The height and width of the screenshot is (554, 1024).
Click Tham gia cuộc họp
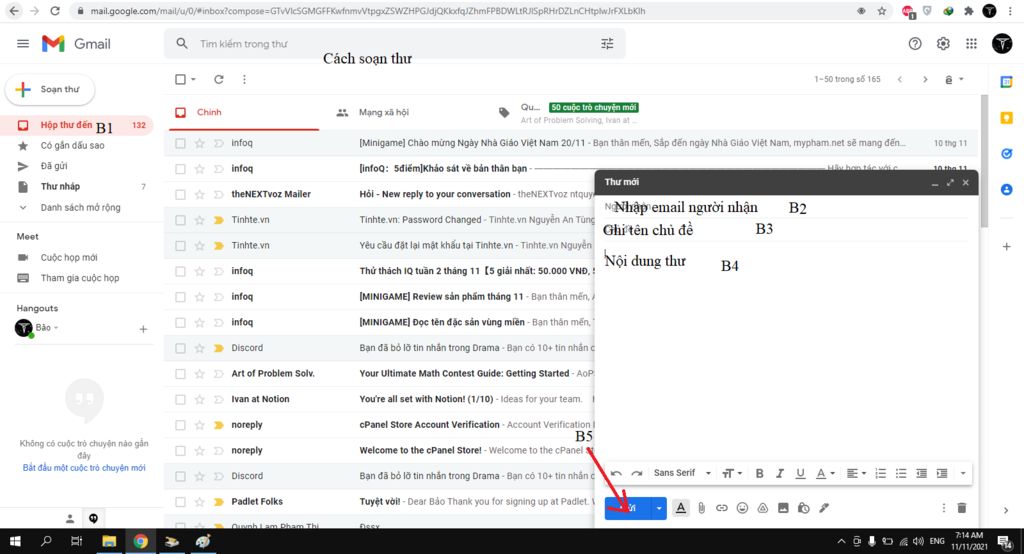pos(80,278)
